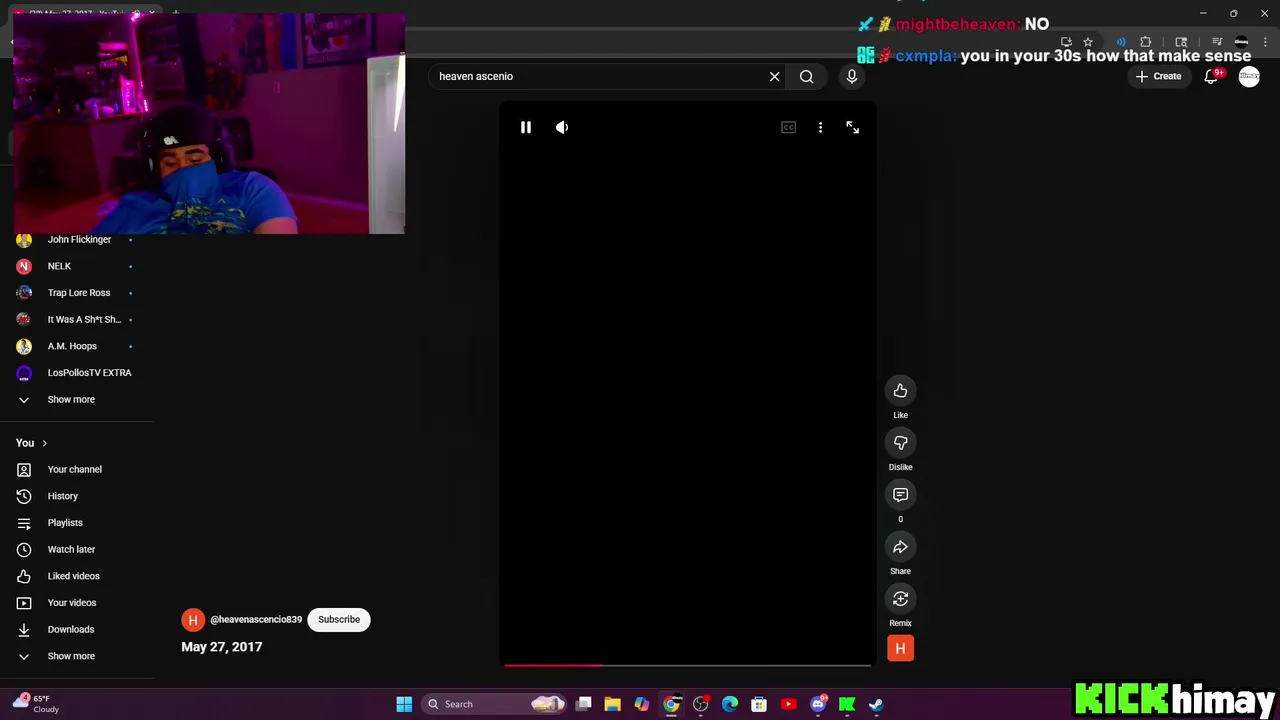Switch to OBS Studio in the taskbar

click(x=700, y=705)
